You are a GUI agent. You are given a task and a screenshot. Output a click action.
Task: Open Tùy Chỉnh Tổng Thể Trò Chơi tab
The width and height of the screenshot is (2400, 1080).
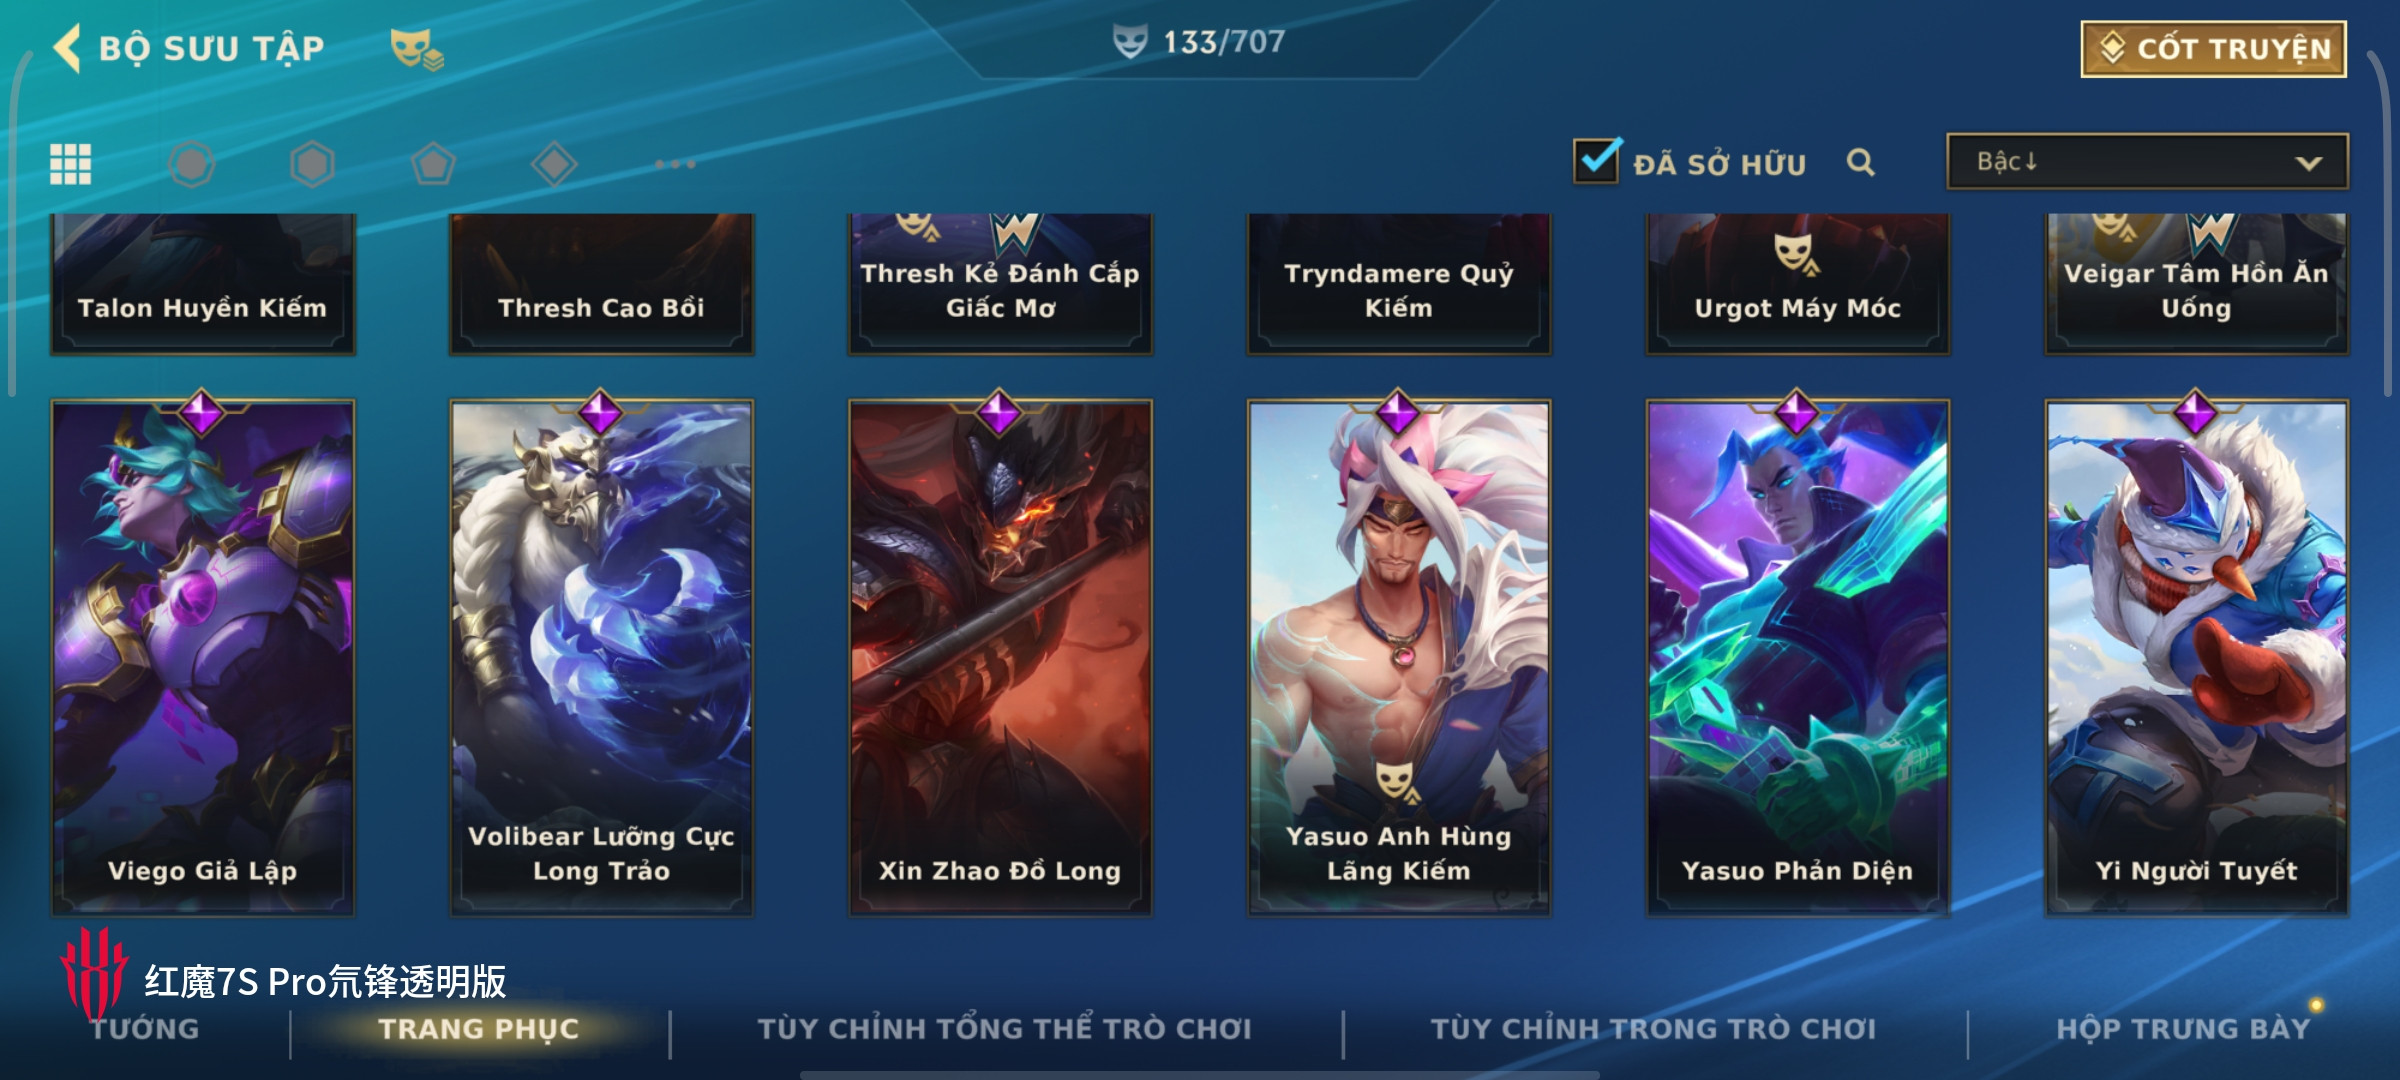coord(1004,1029)
